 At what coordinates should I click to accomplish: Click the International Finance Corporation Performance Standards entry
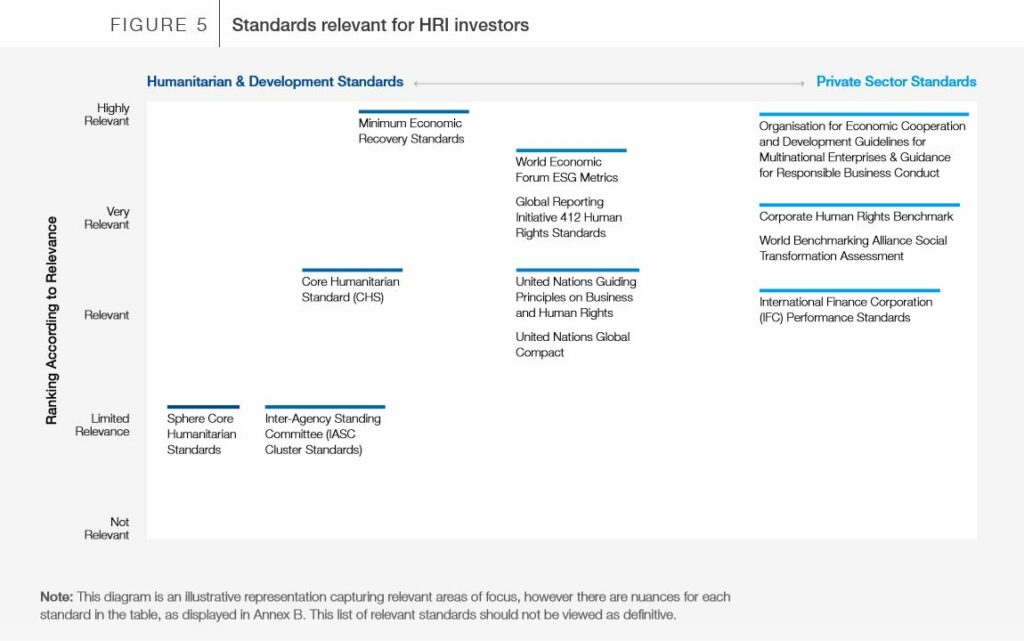(x=845, y=309)
